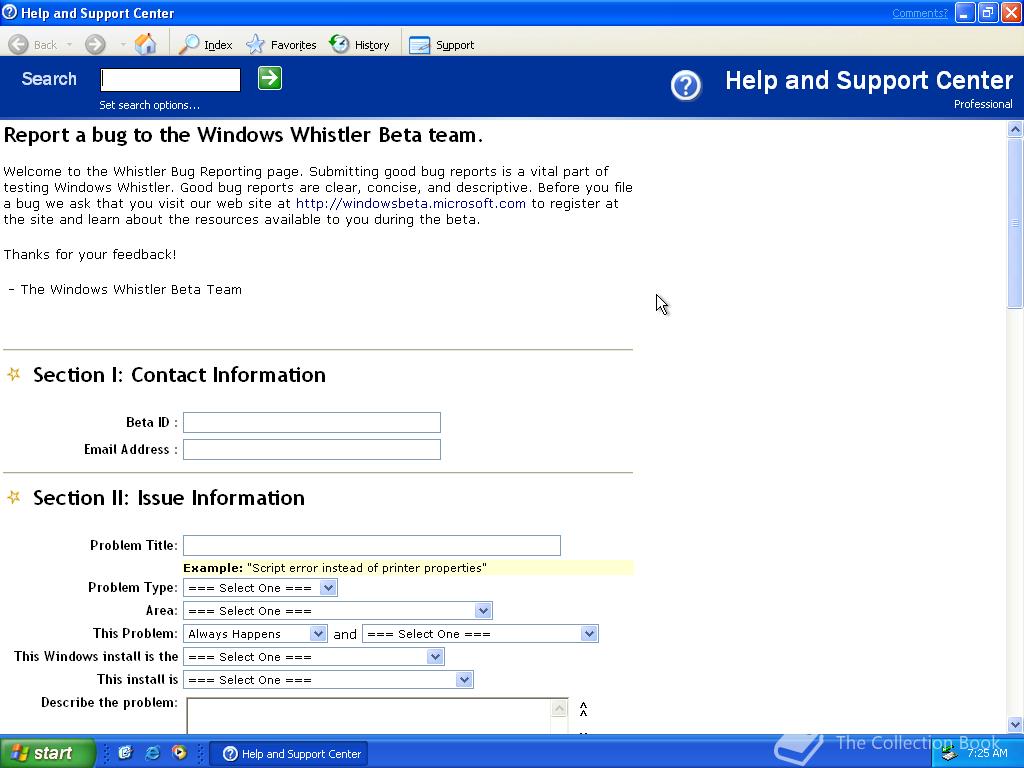The width and height of the screenshot is (1024, 768).
Task: Click the text area scroll up arrow
Action: [x=560, y=709]
